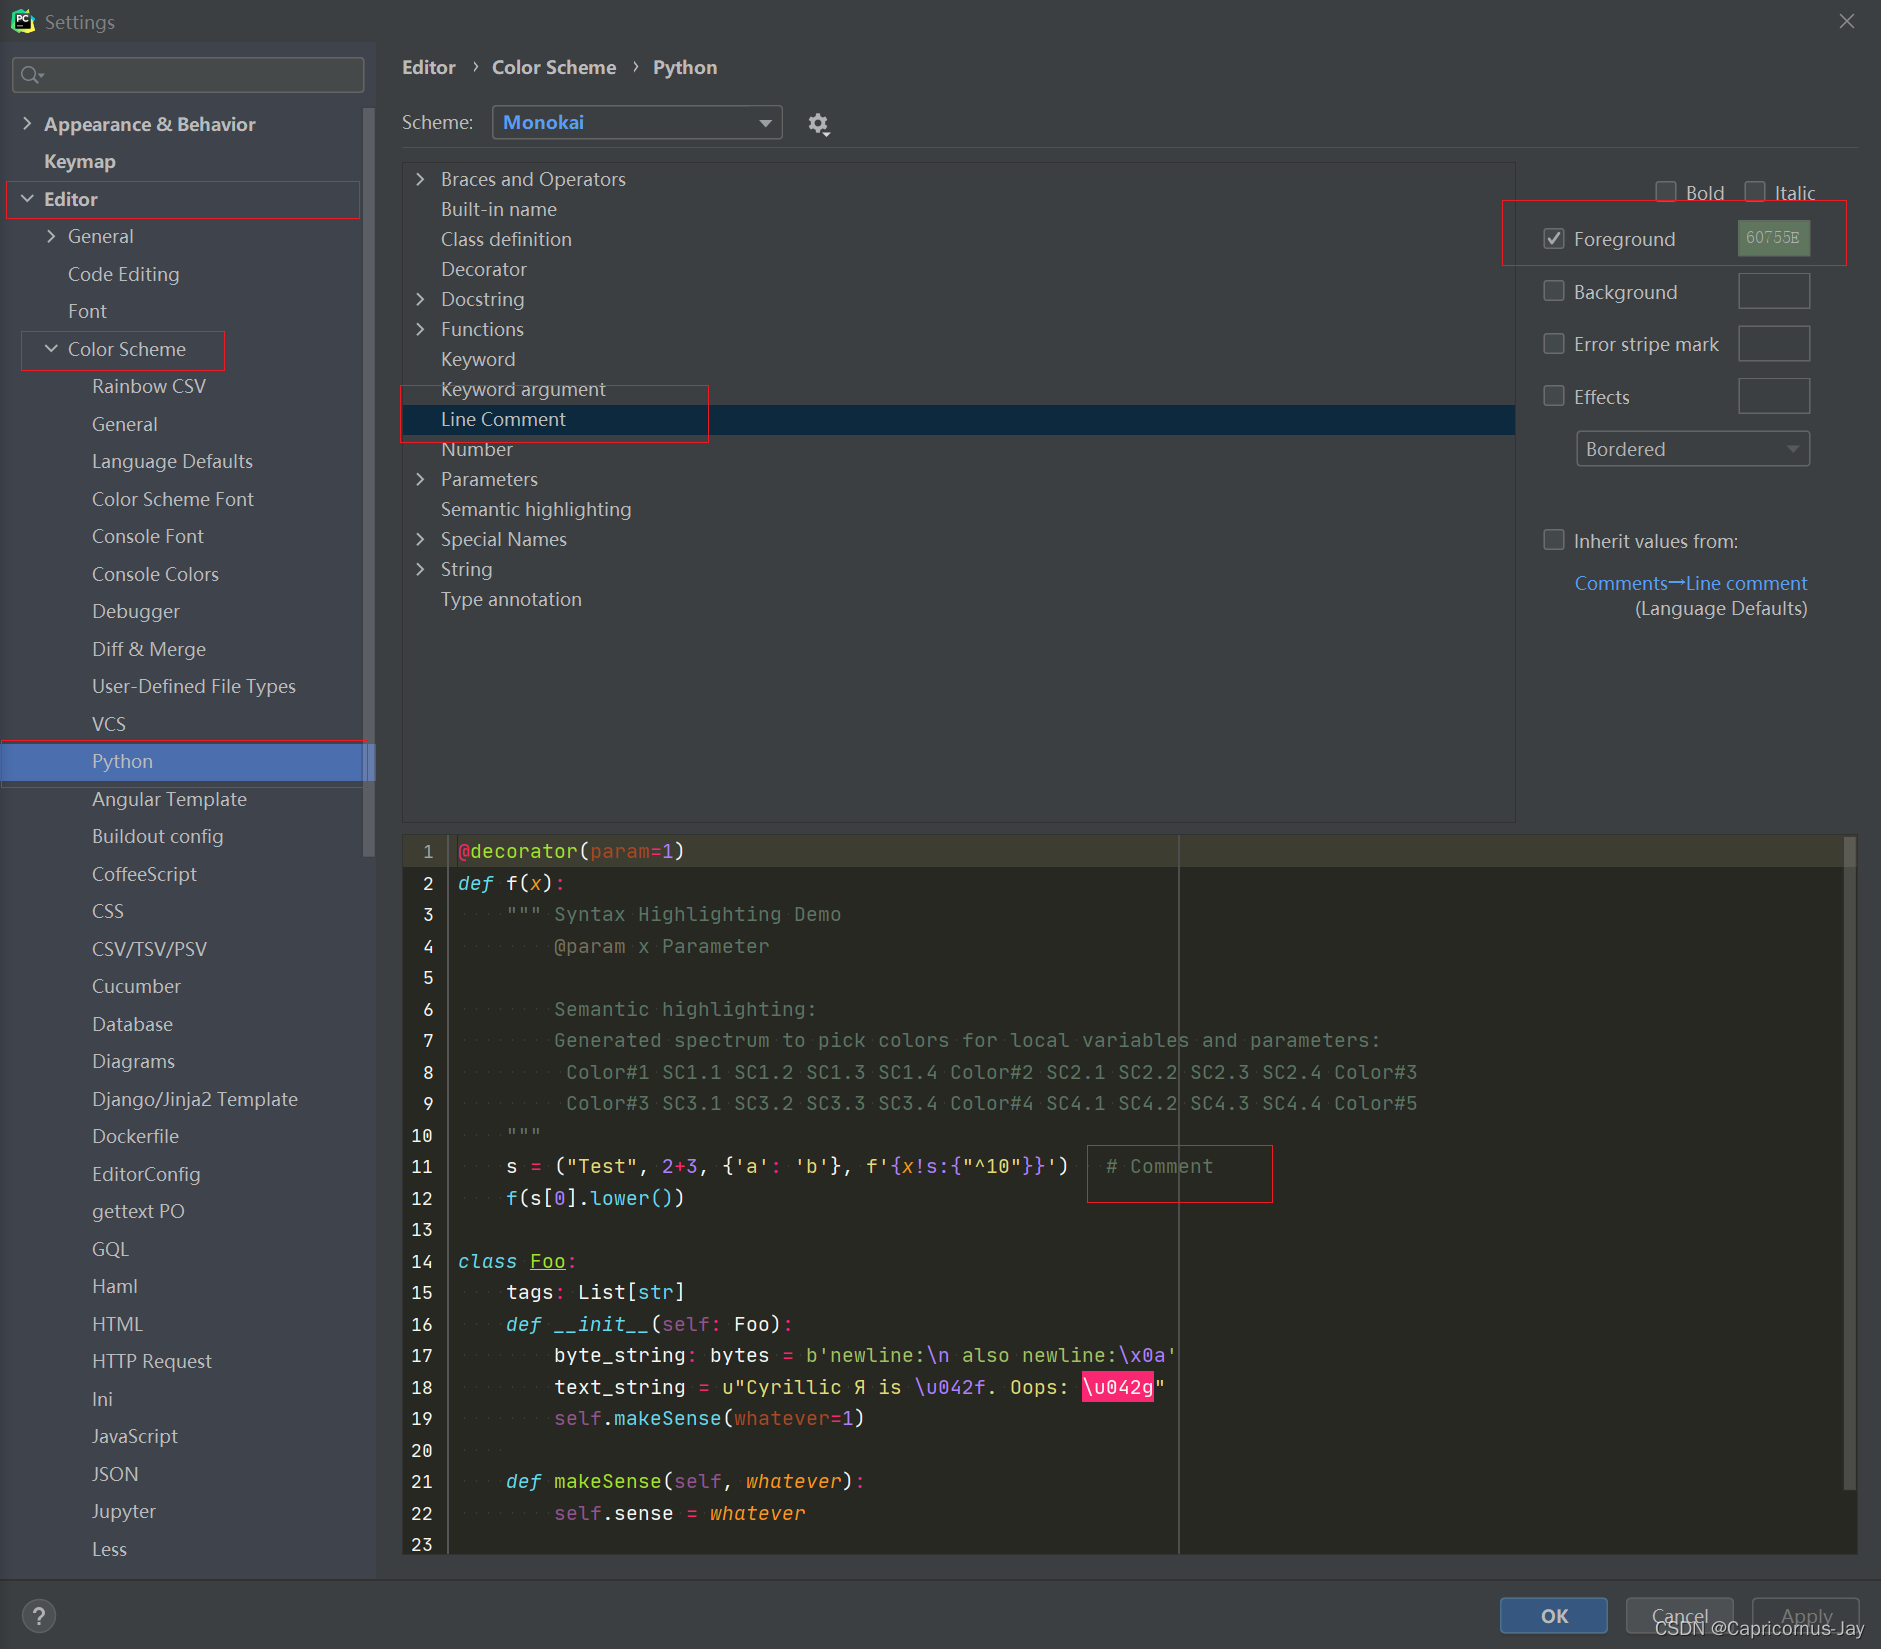The width and height of the screenshot is (1881, 1649).
Task: Select Decorator attribute
Action: pos(483,269)
